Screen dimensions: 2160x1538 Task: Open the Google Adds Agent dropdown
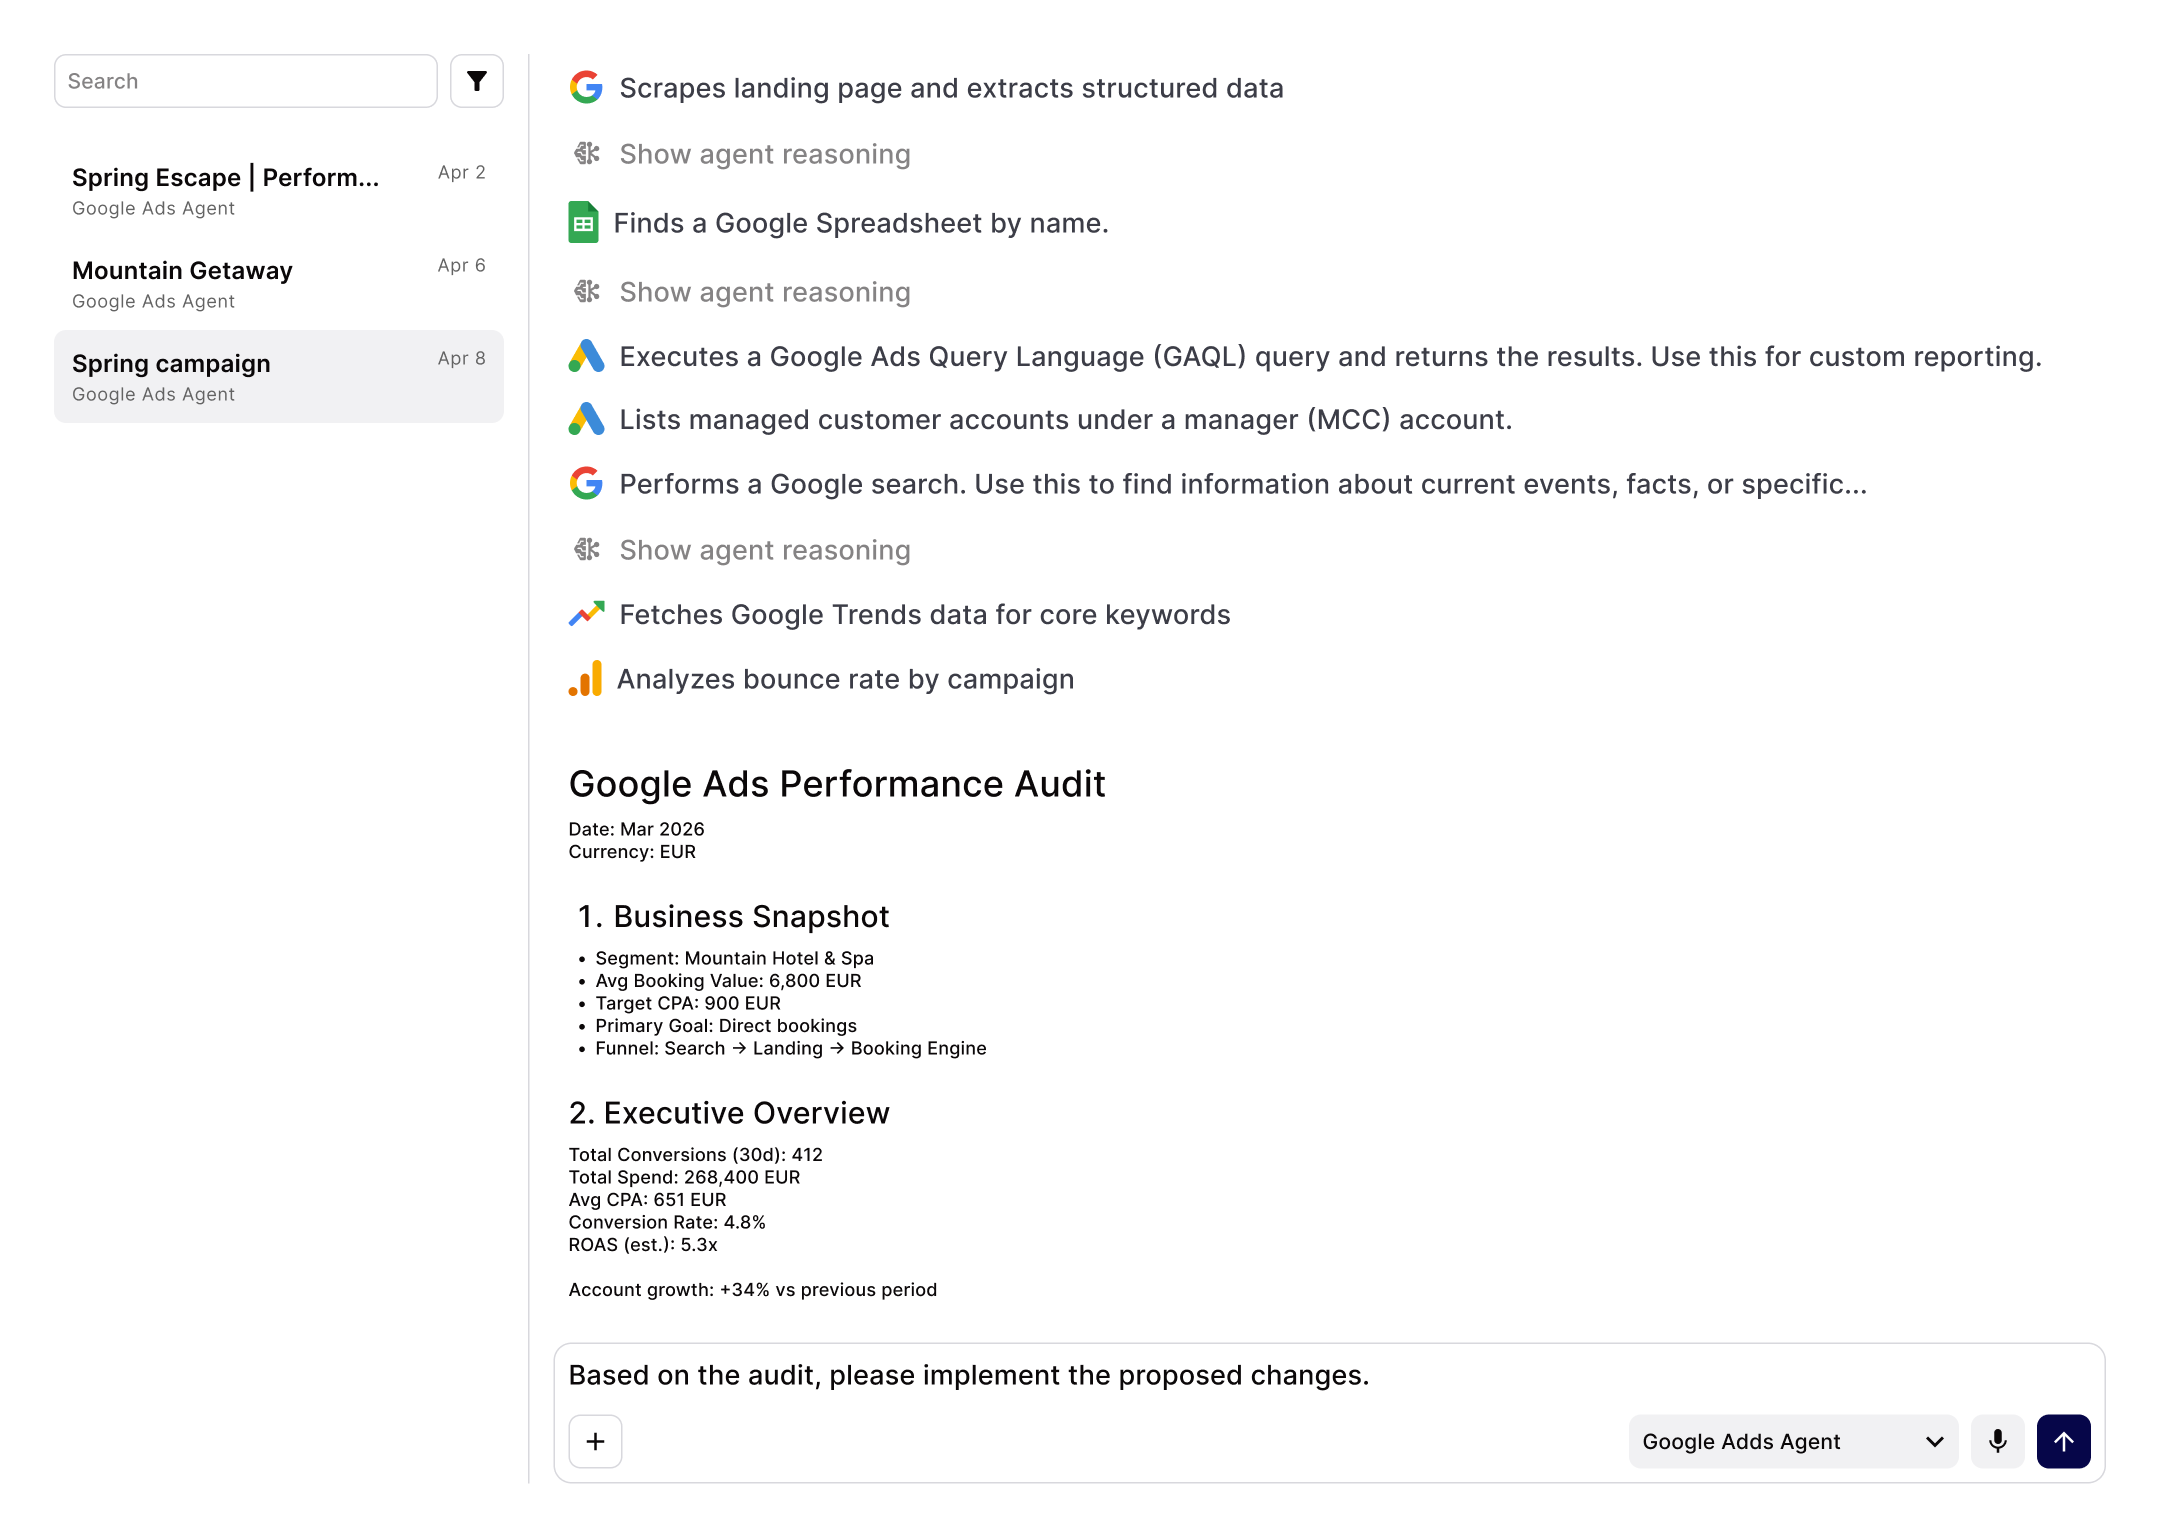tap(1792, 1441)
